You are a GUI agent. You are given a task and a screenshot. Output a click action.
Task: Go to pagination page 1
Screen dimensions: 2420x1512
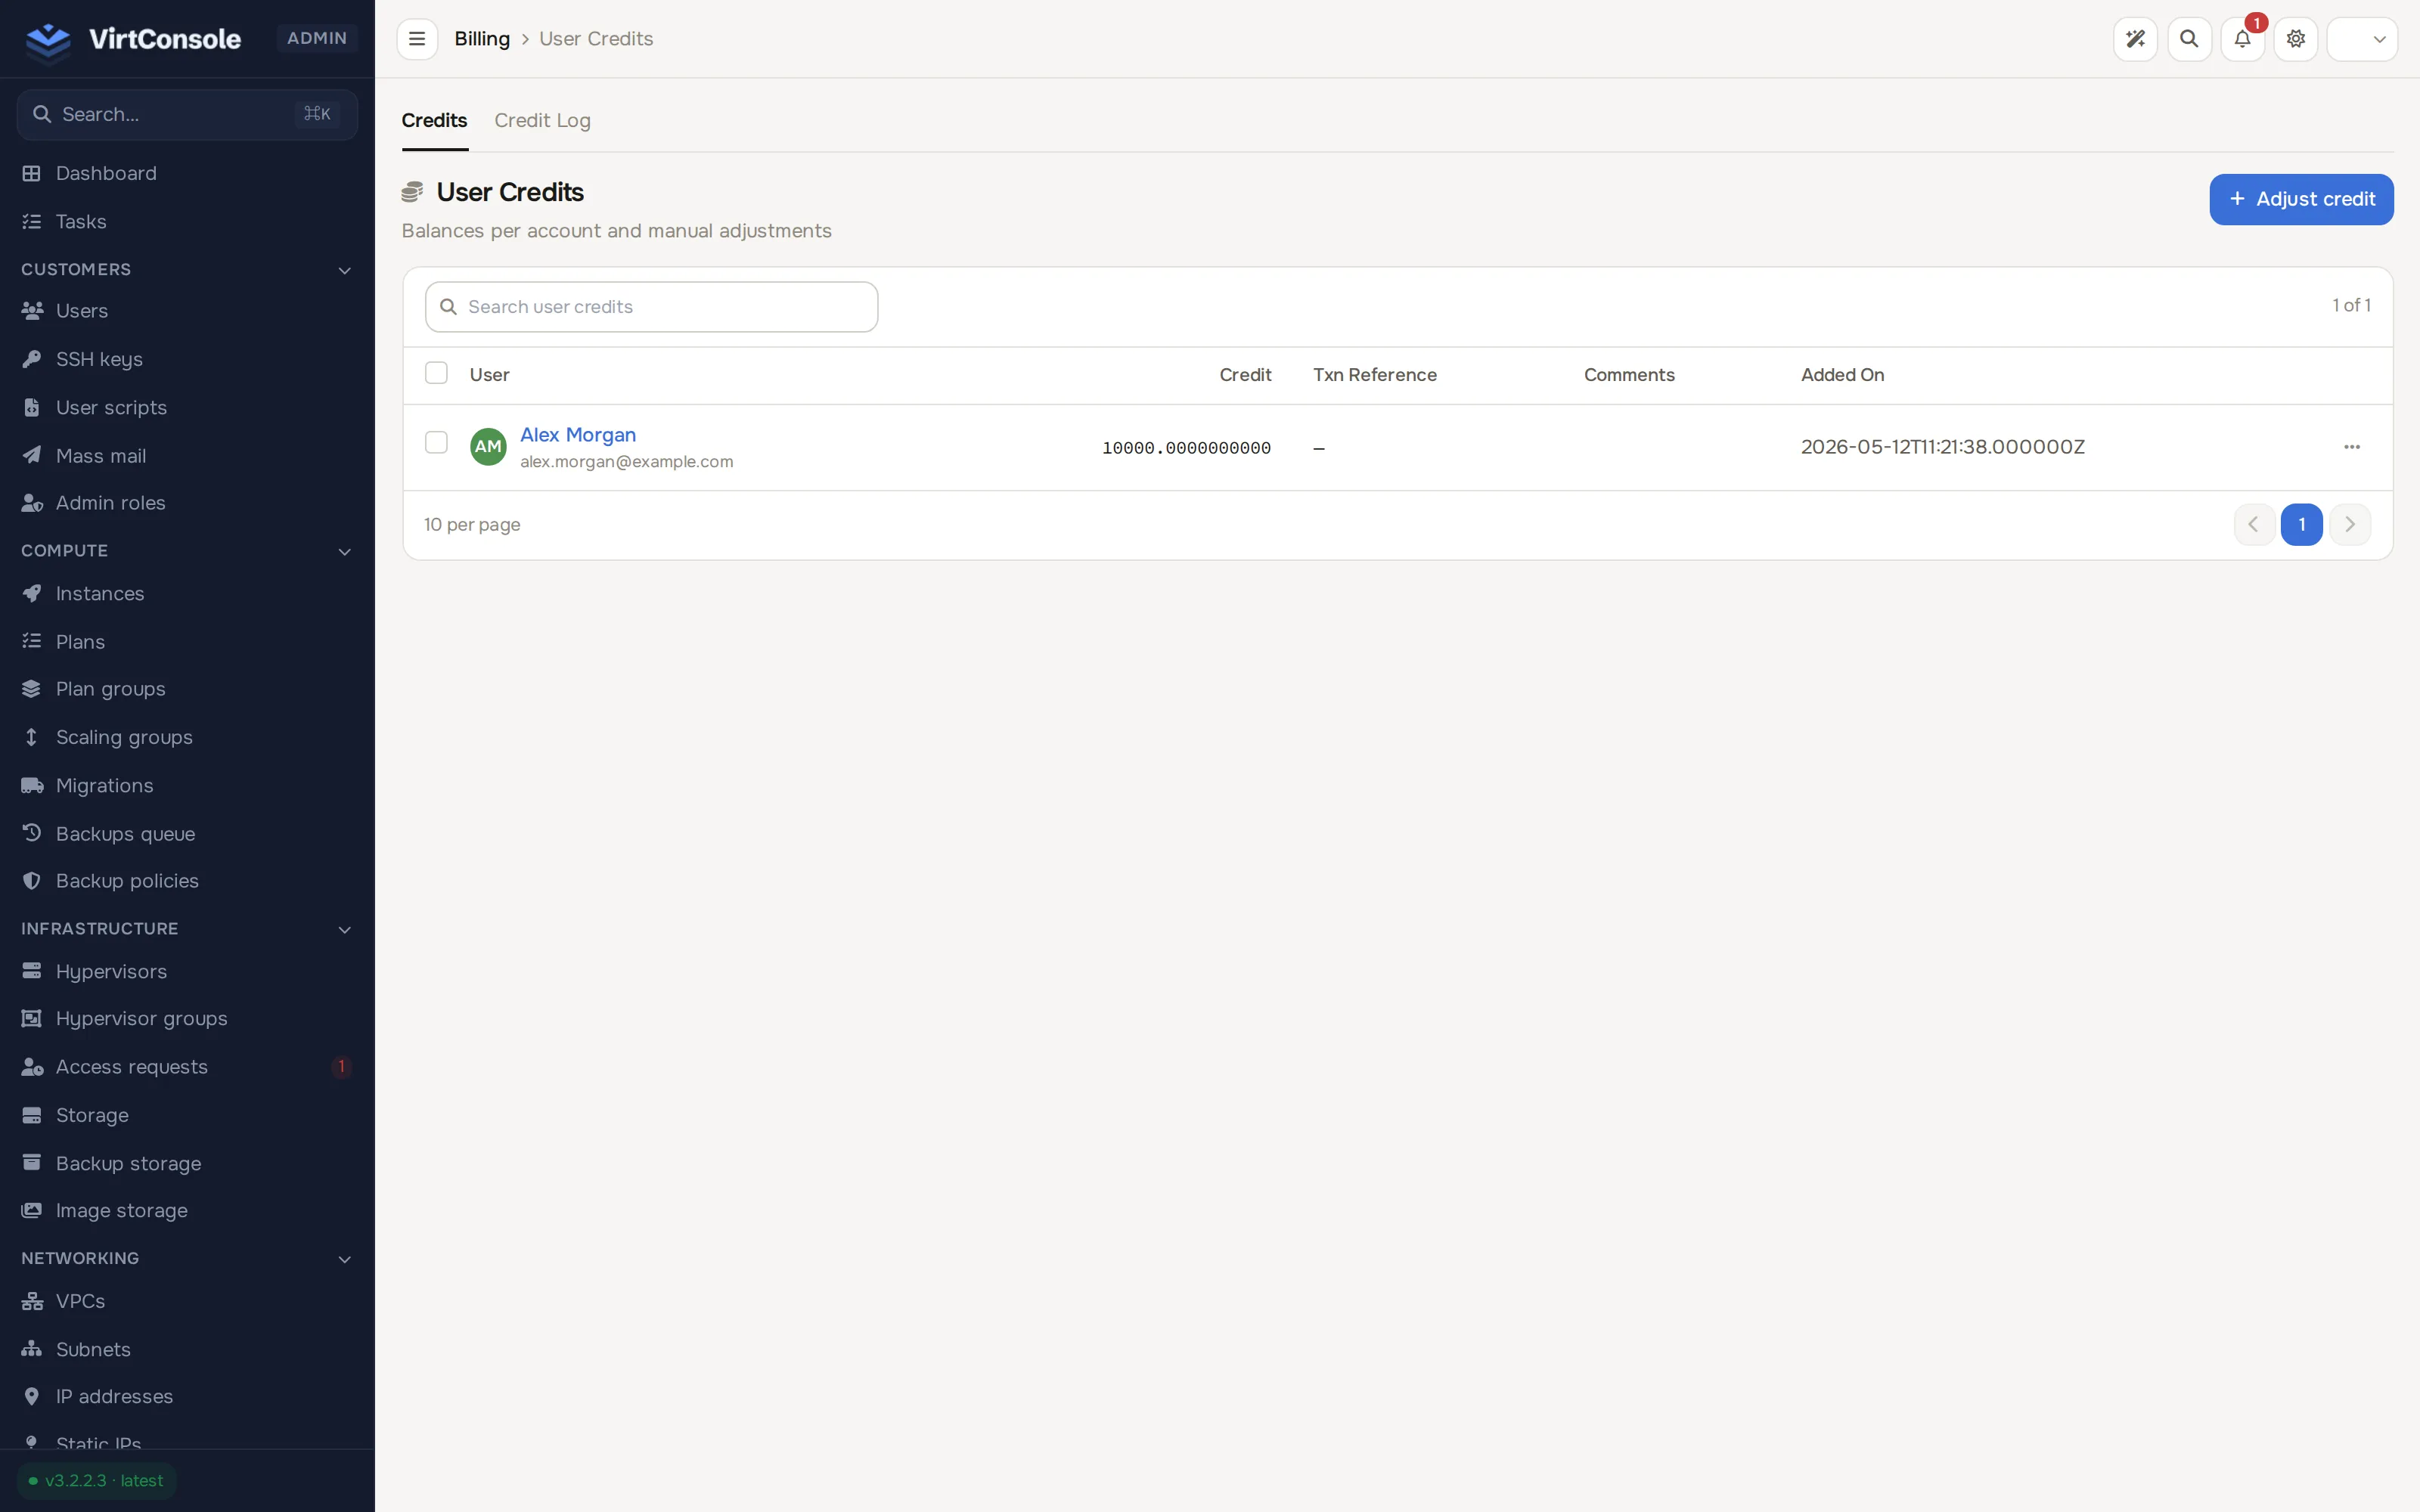(x=2301, y=524)
